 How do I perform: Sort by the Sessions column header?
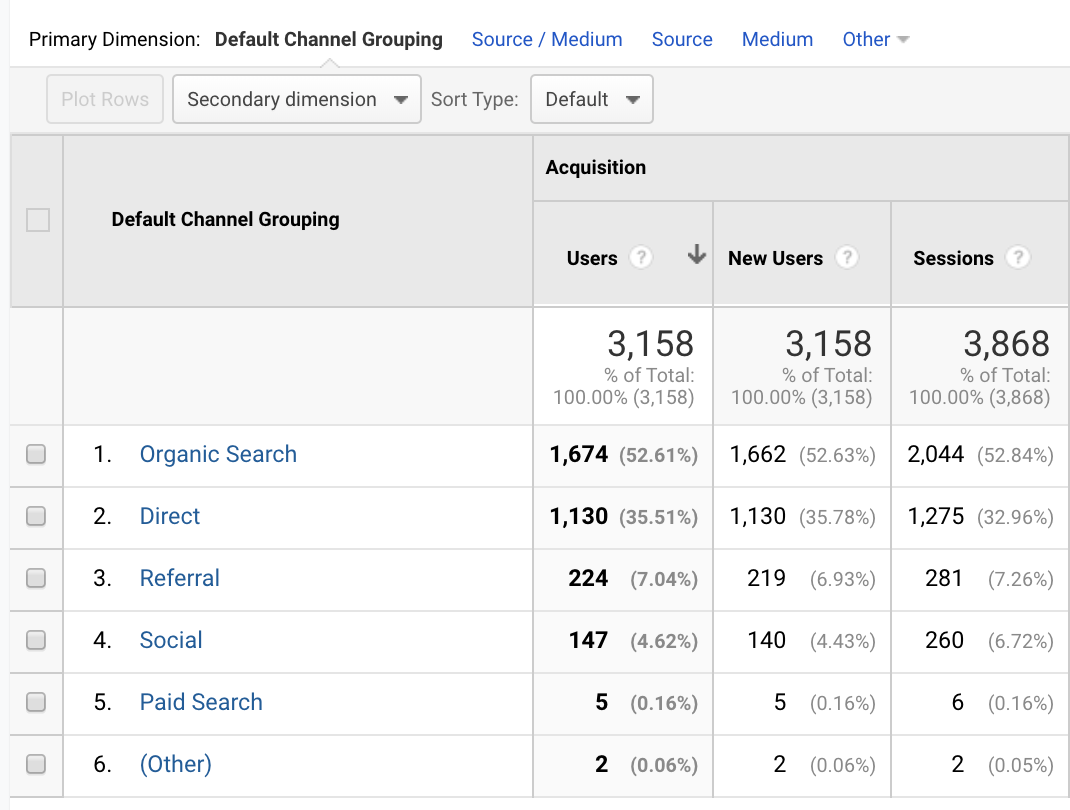click(x=953, y=259)
